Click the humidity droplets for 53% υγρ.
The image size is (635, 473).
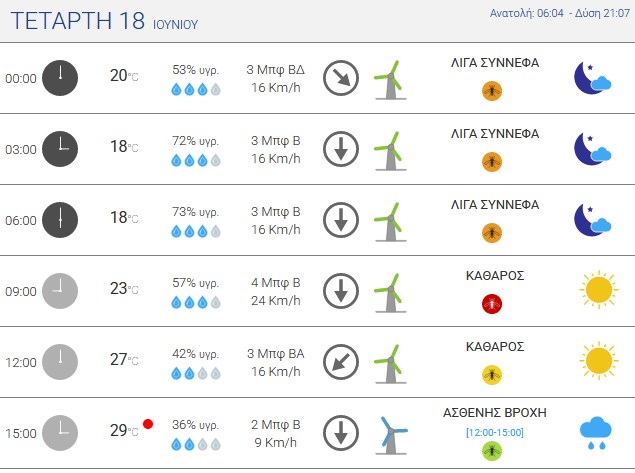(196, 89)
